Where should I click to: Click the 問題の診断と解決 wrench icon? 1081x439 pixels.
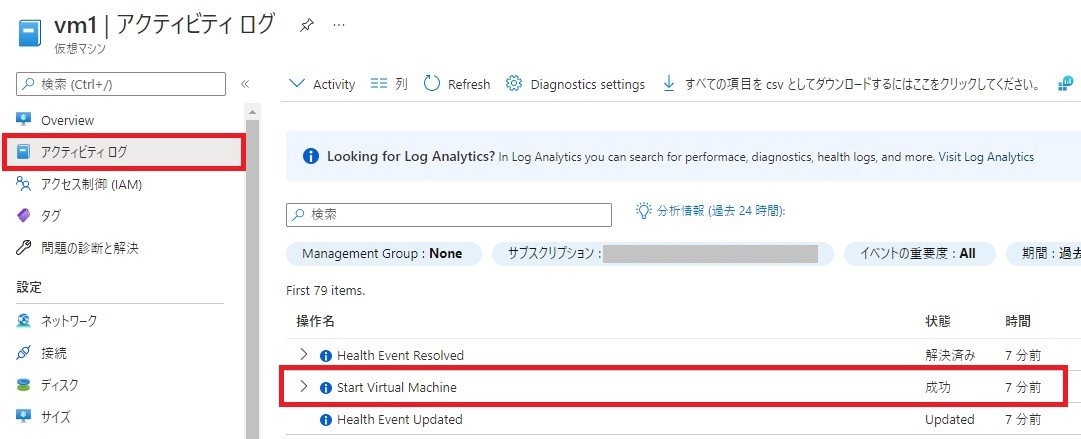[x=24, y=247]
